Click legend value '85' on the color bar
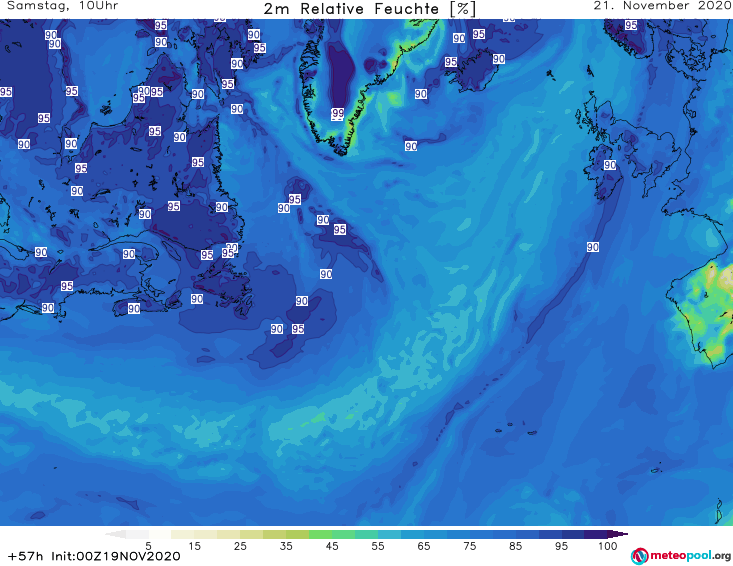Image resolution: width=733 pixels, height=566 pixels. (x=515, y=546)
